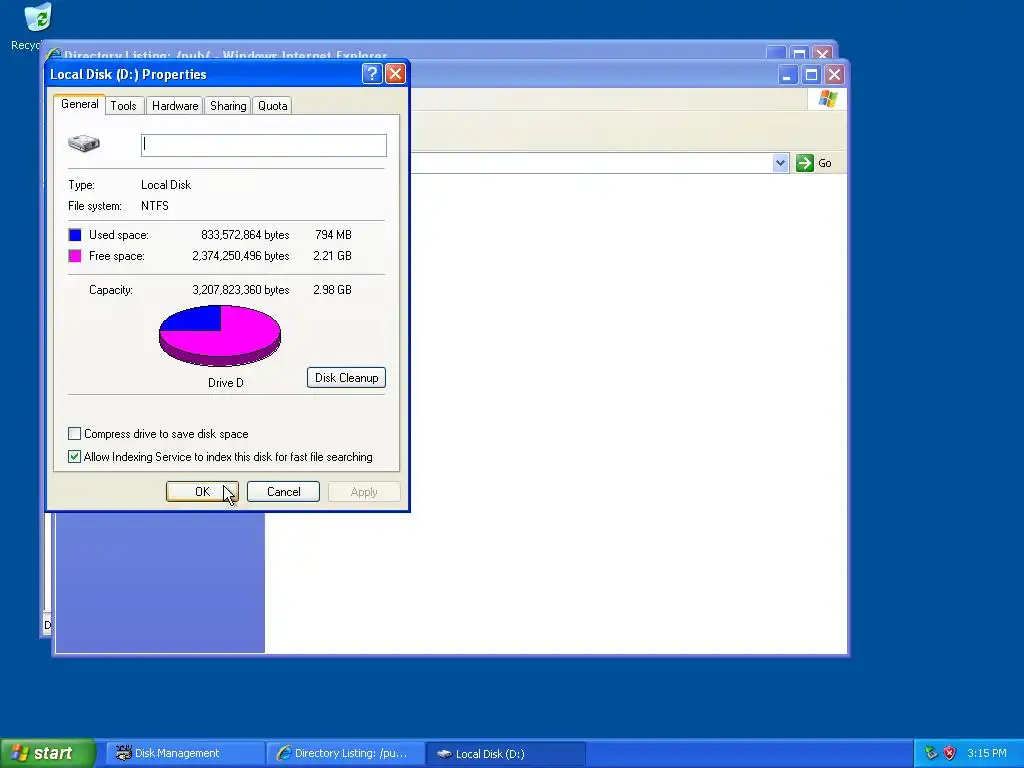Image resolution: width=1024 pixels, height=768 pixels.
Task: Click the help question mark button
Action: click(x=372, y=74)
